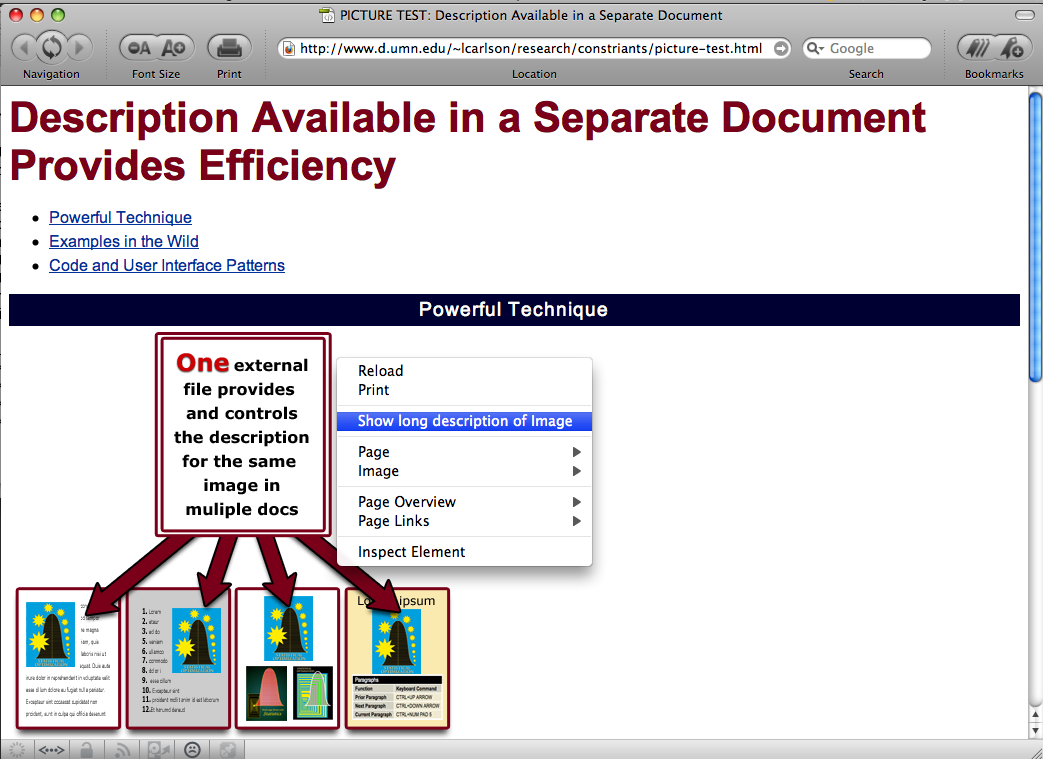Decrease font size with smaller A button

[140, 47]
